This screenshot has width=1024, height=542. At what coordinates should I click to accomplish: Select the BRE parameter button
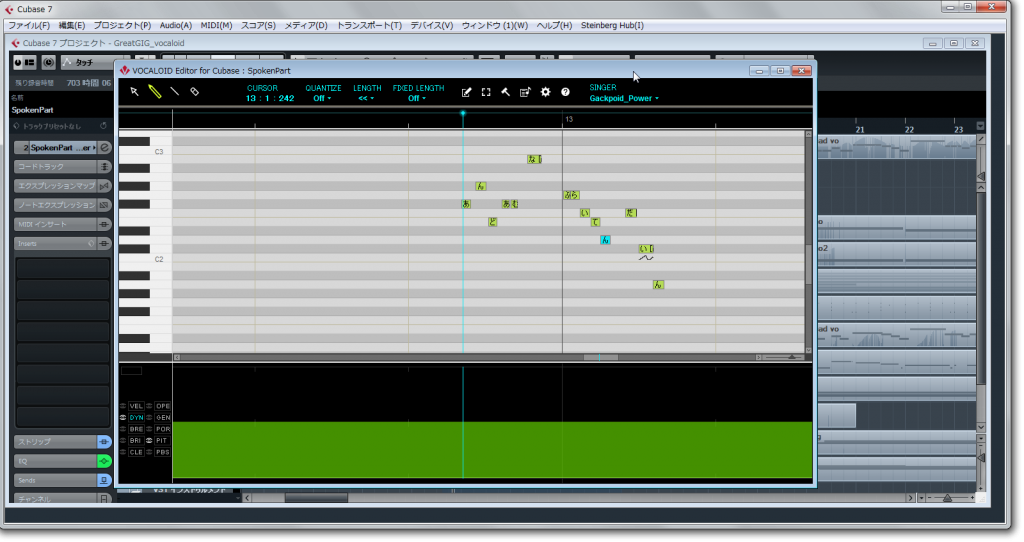[x=136, y=429]
